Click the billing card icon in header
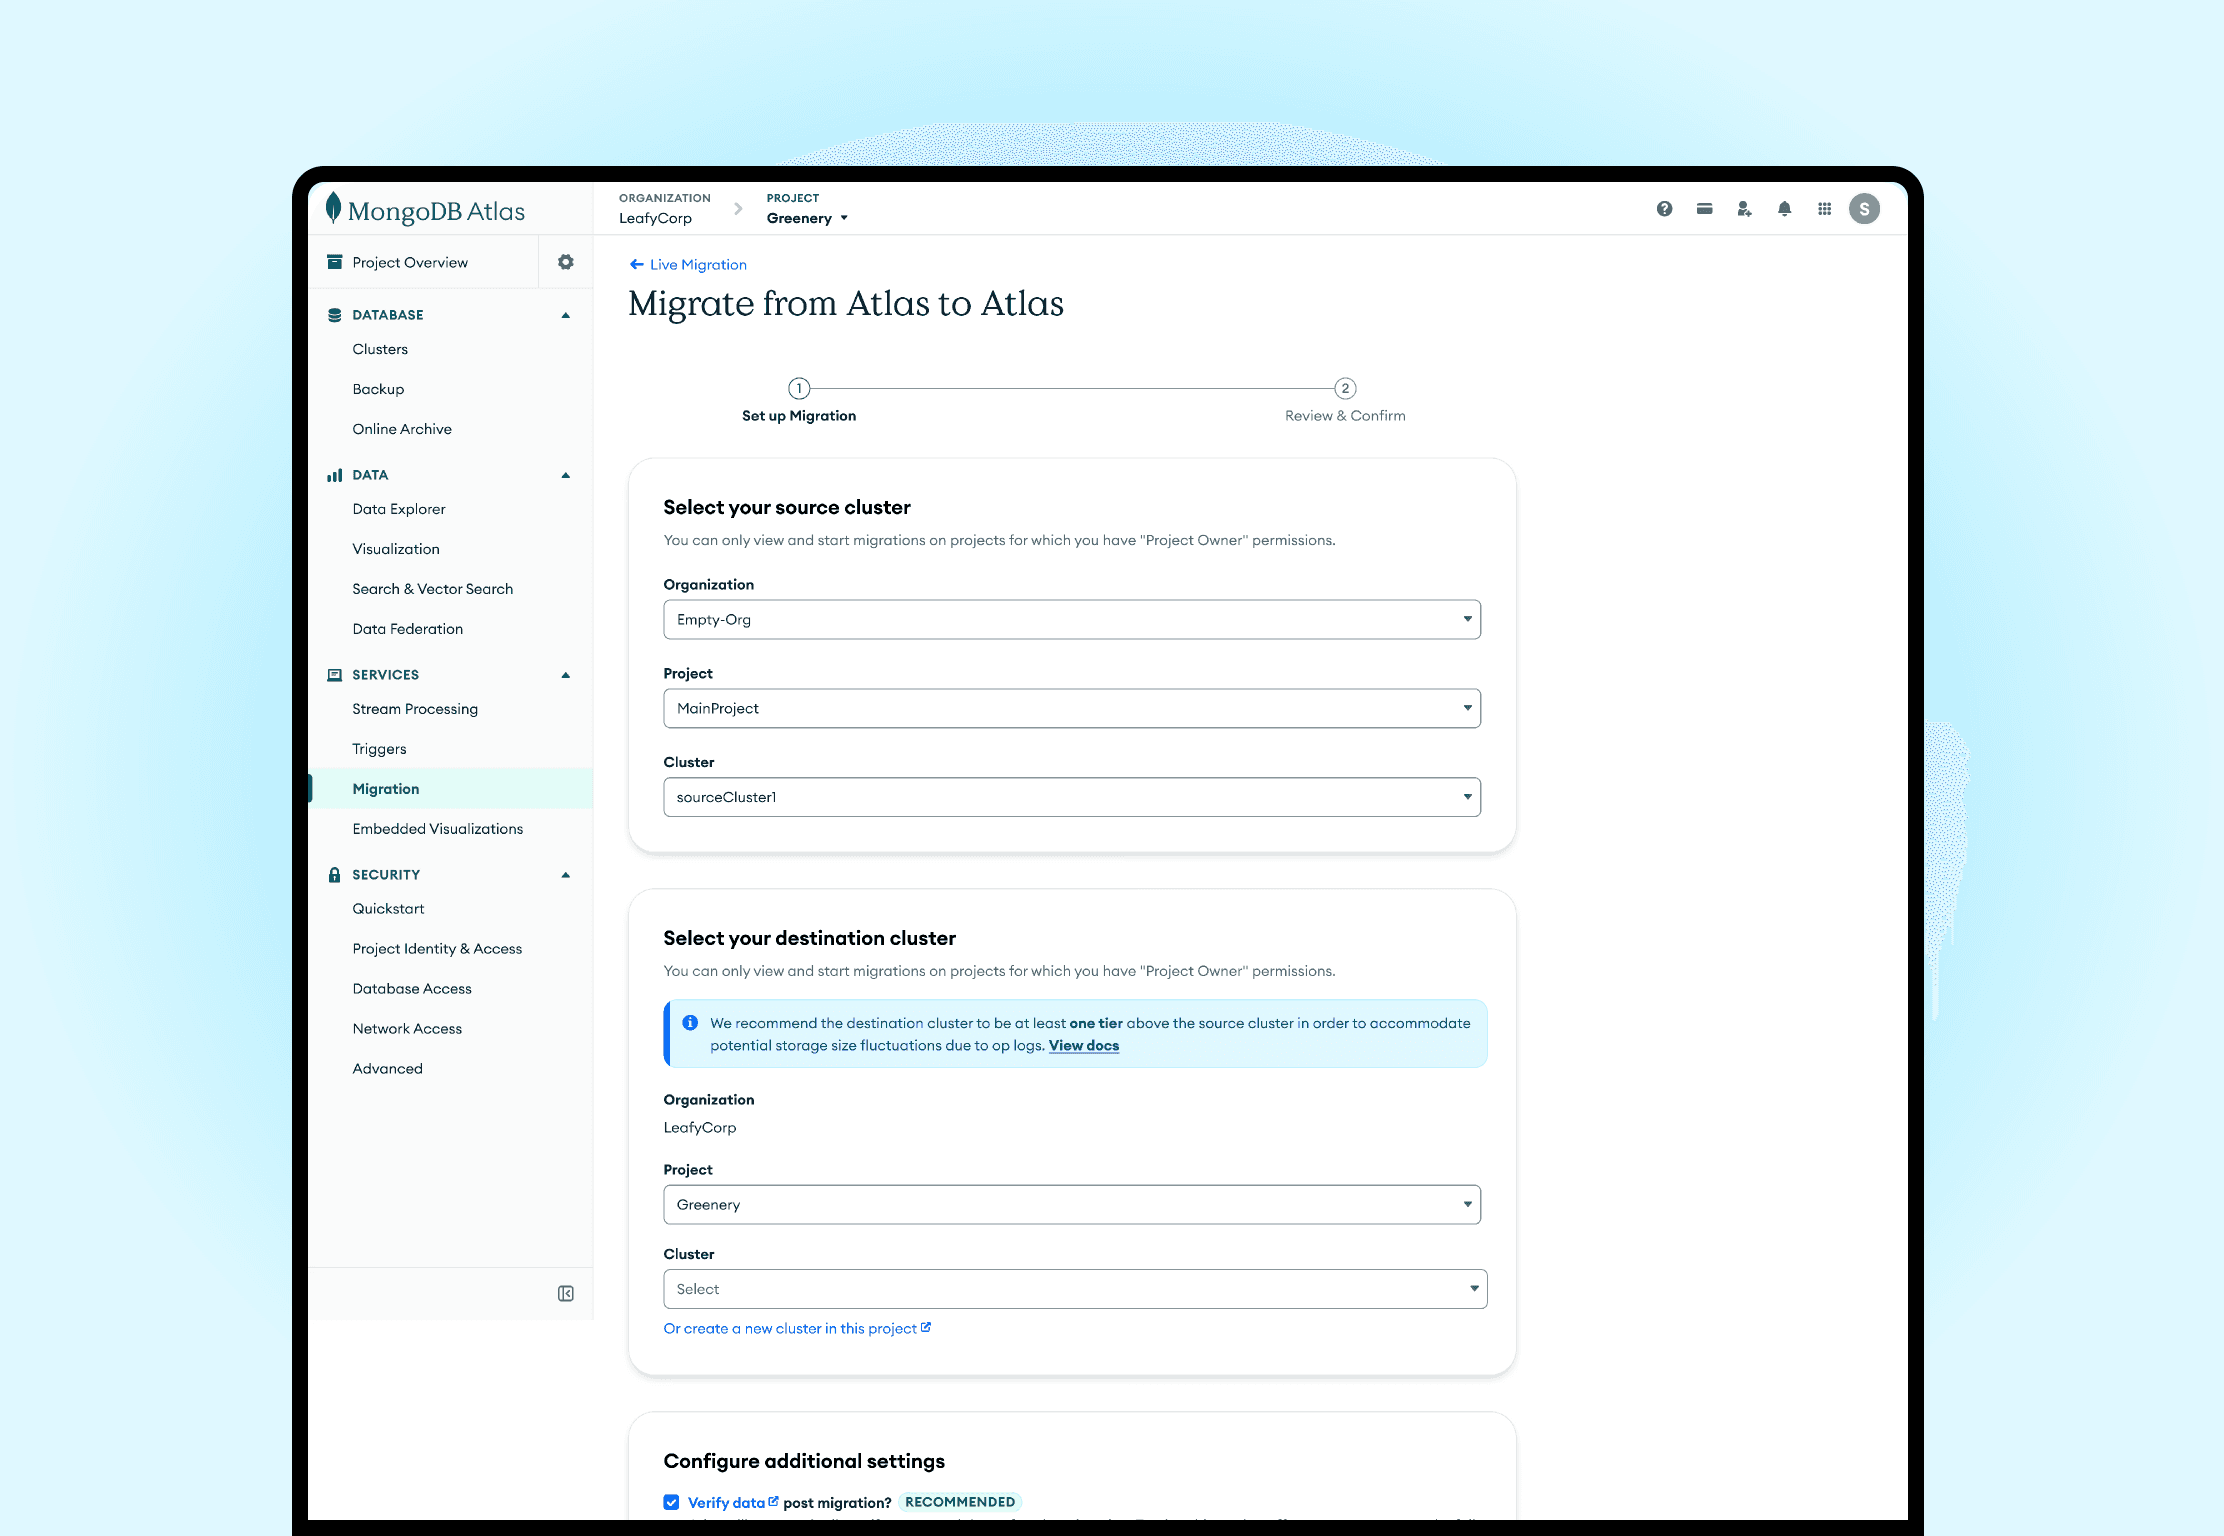Image resolution: width=2224 pixels, height=1536 pixels. point(1704,209)
